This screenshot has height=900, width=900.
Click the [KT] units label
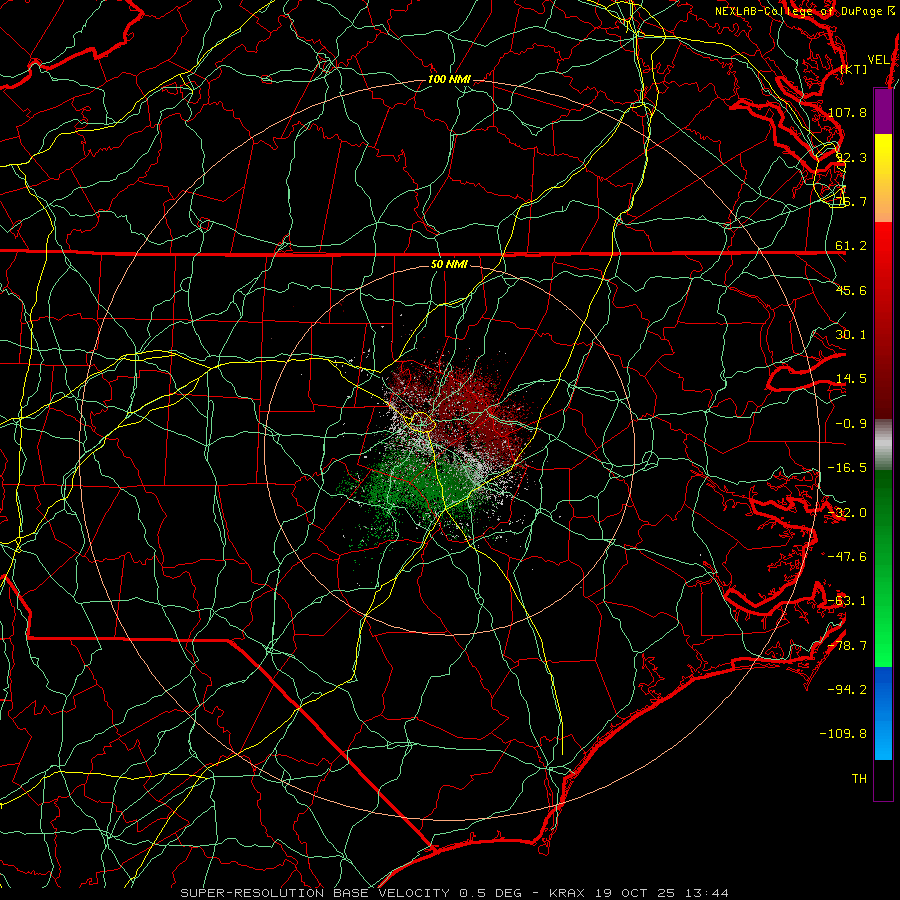coord(853,69)
